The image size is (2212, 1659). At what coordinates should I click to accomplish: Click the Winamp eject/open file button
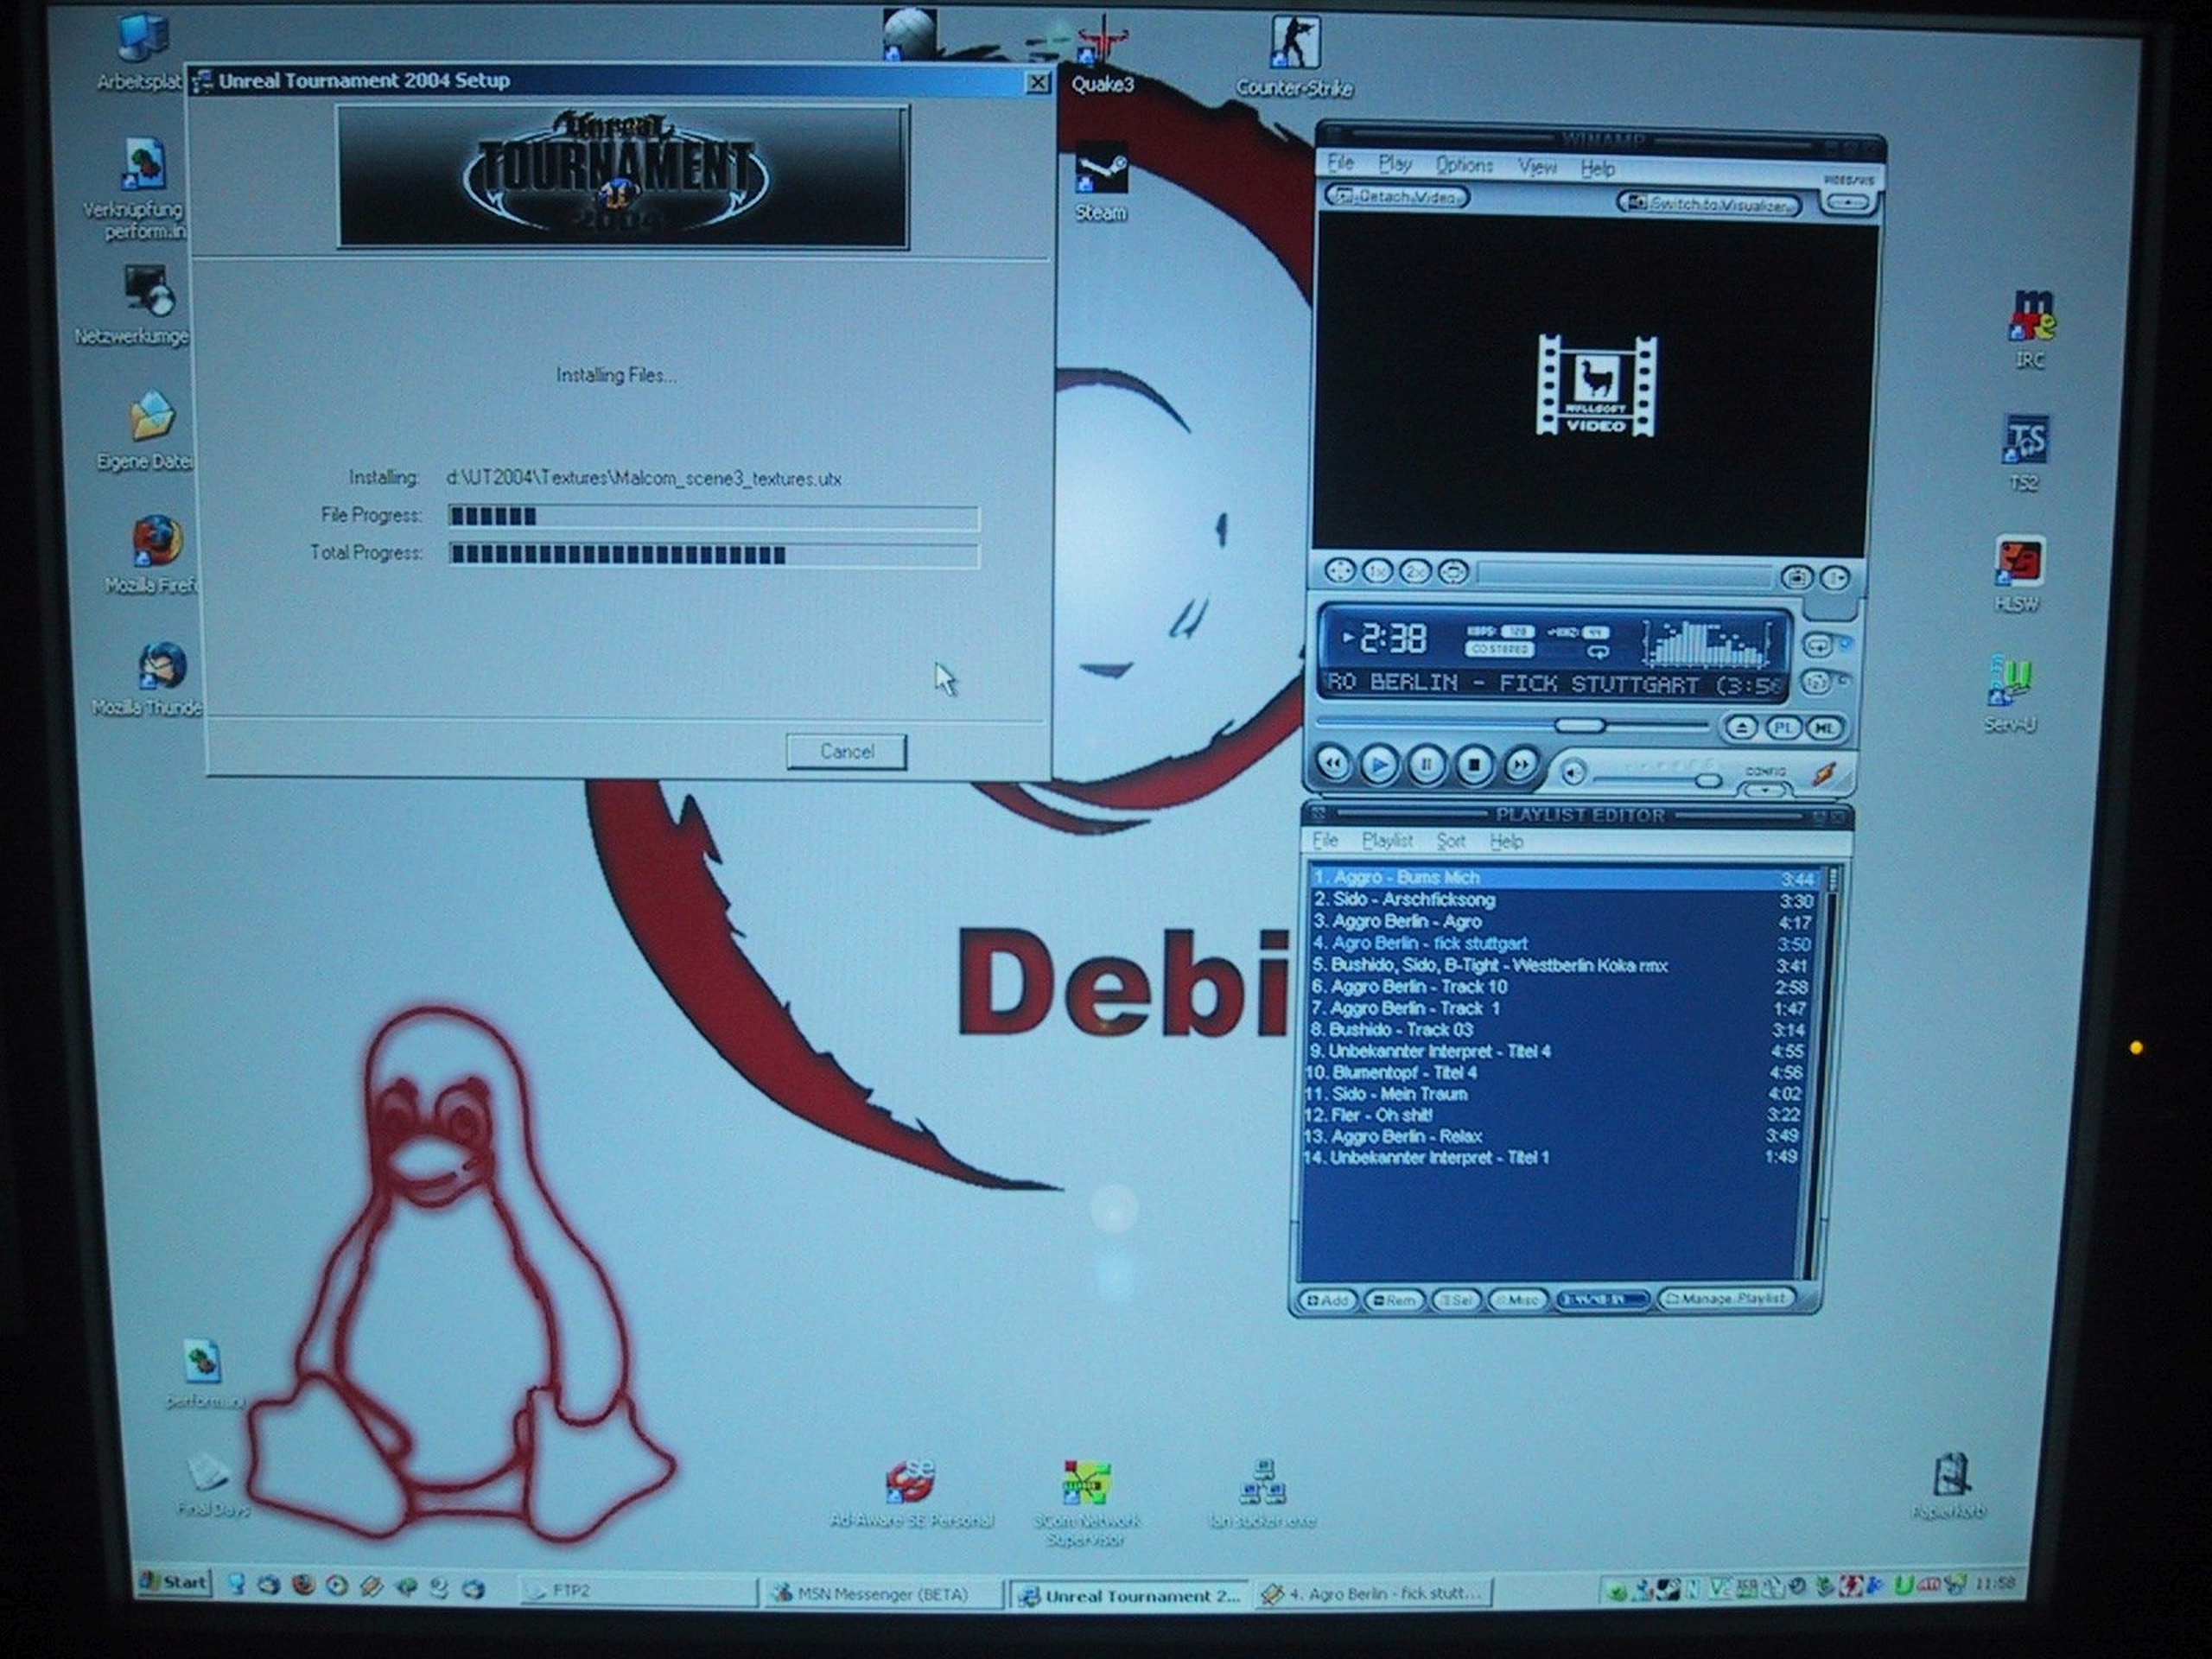(x=1741, y=728)
